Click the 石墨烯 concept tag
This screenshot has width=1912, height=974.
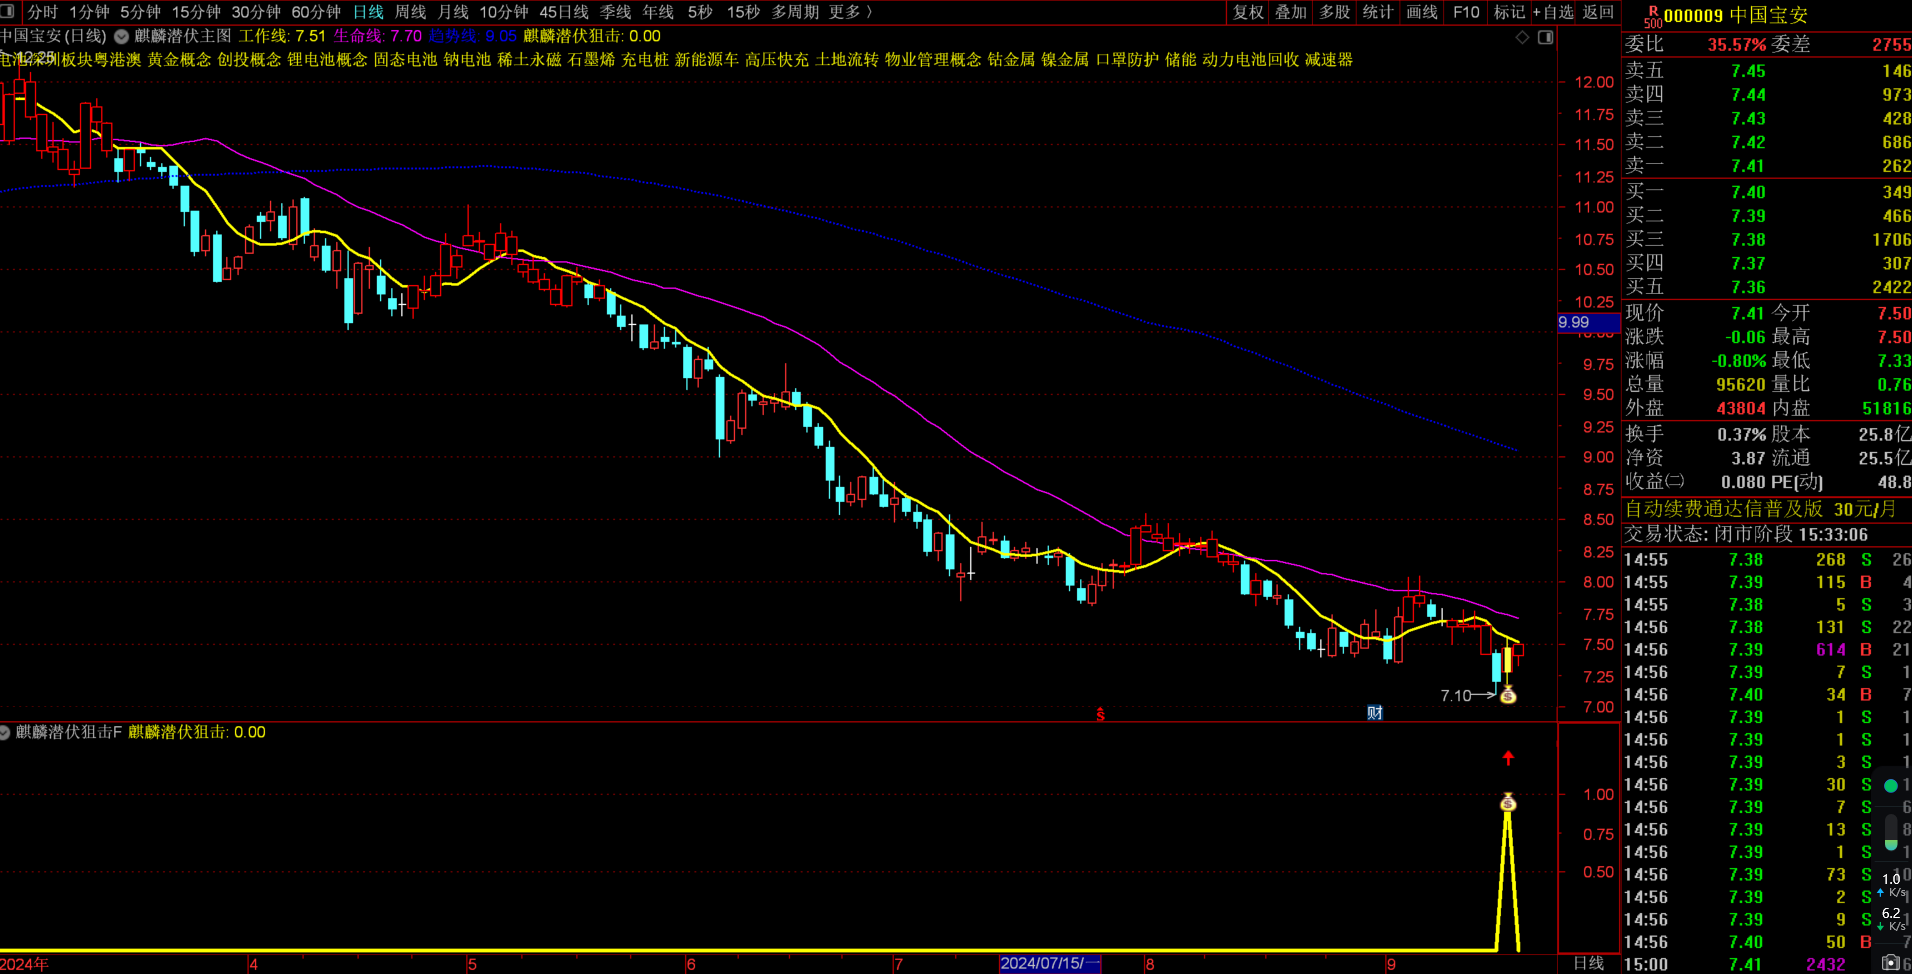(x=592, y=60)
